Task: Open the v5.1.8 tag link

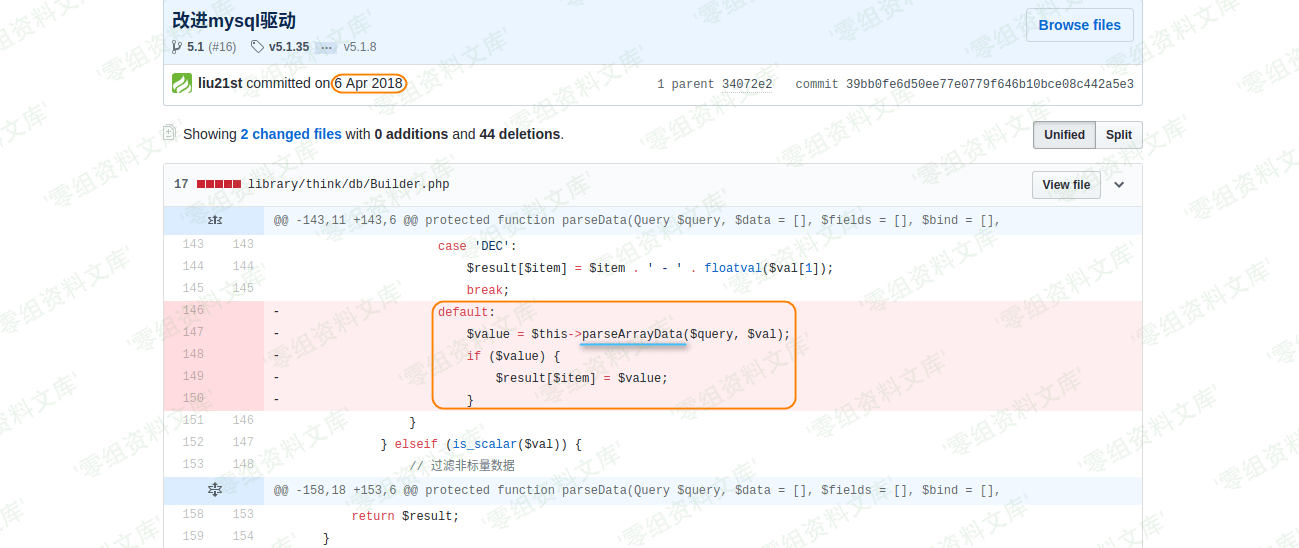Action: point(360,47)
